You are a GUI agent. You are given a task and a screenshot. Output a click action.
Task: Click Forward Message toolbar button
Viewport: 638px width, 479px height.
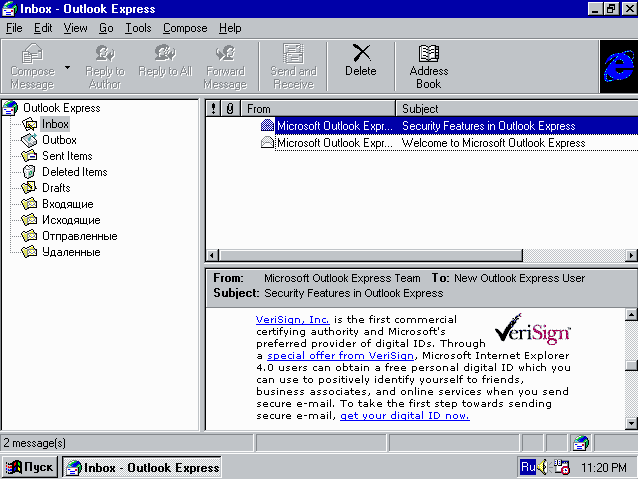click(x=225, y=66)
